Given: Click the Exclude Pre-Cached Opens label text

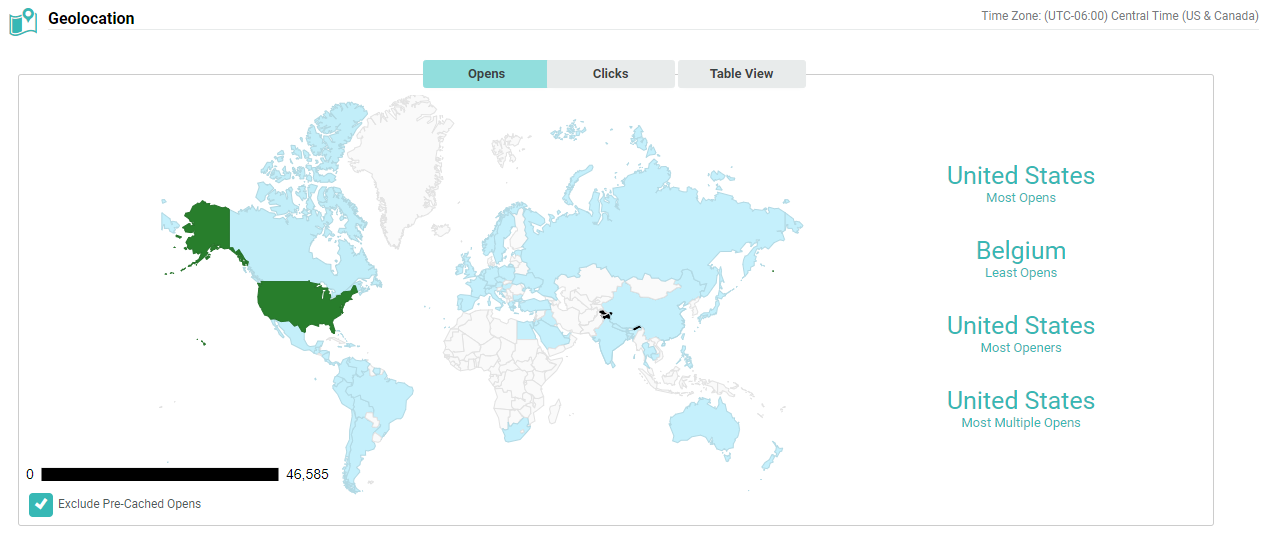Looking at the screenshot, I should (x=129, y=504).
